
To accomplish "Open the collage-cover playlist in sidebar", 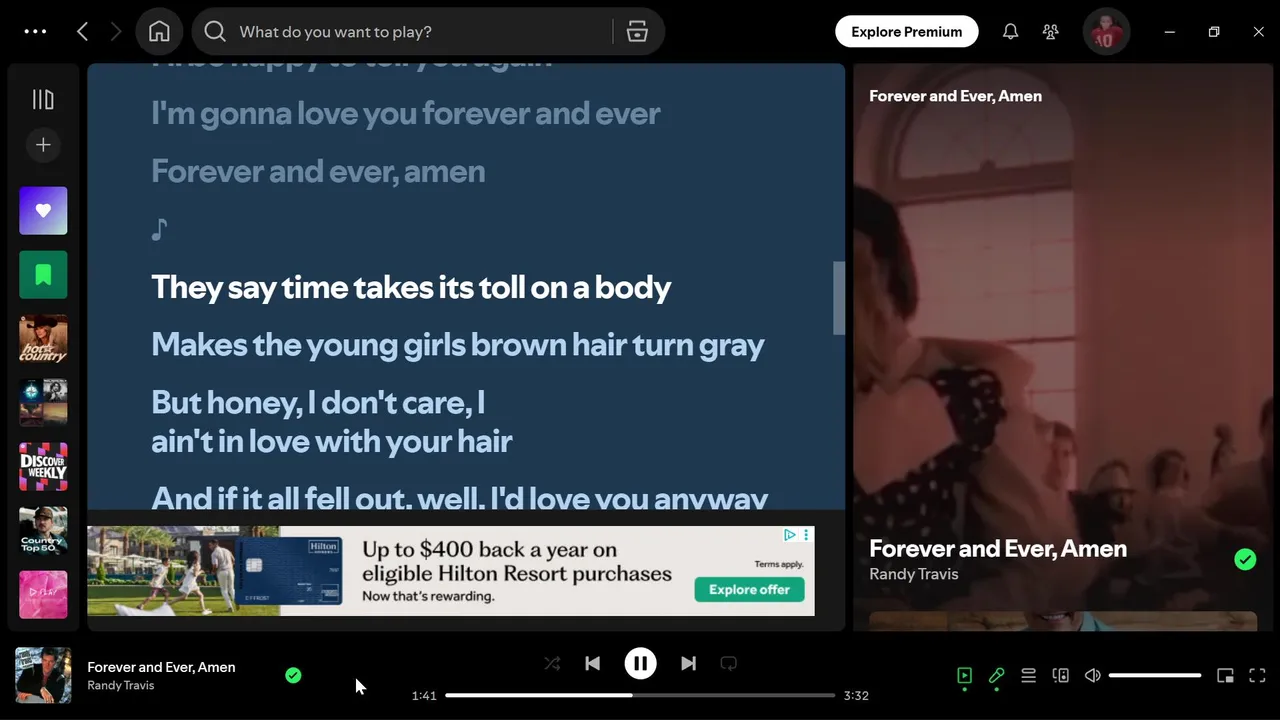I will tap(43, 403).
